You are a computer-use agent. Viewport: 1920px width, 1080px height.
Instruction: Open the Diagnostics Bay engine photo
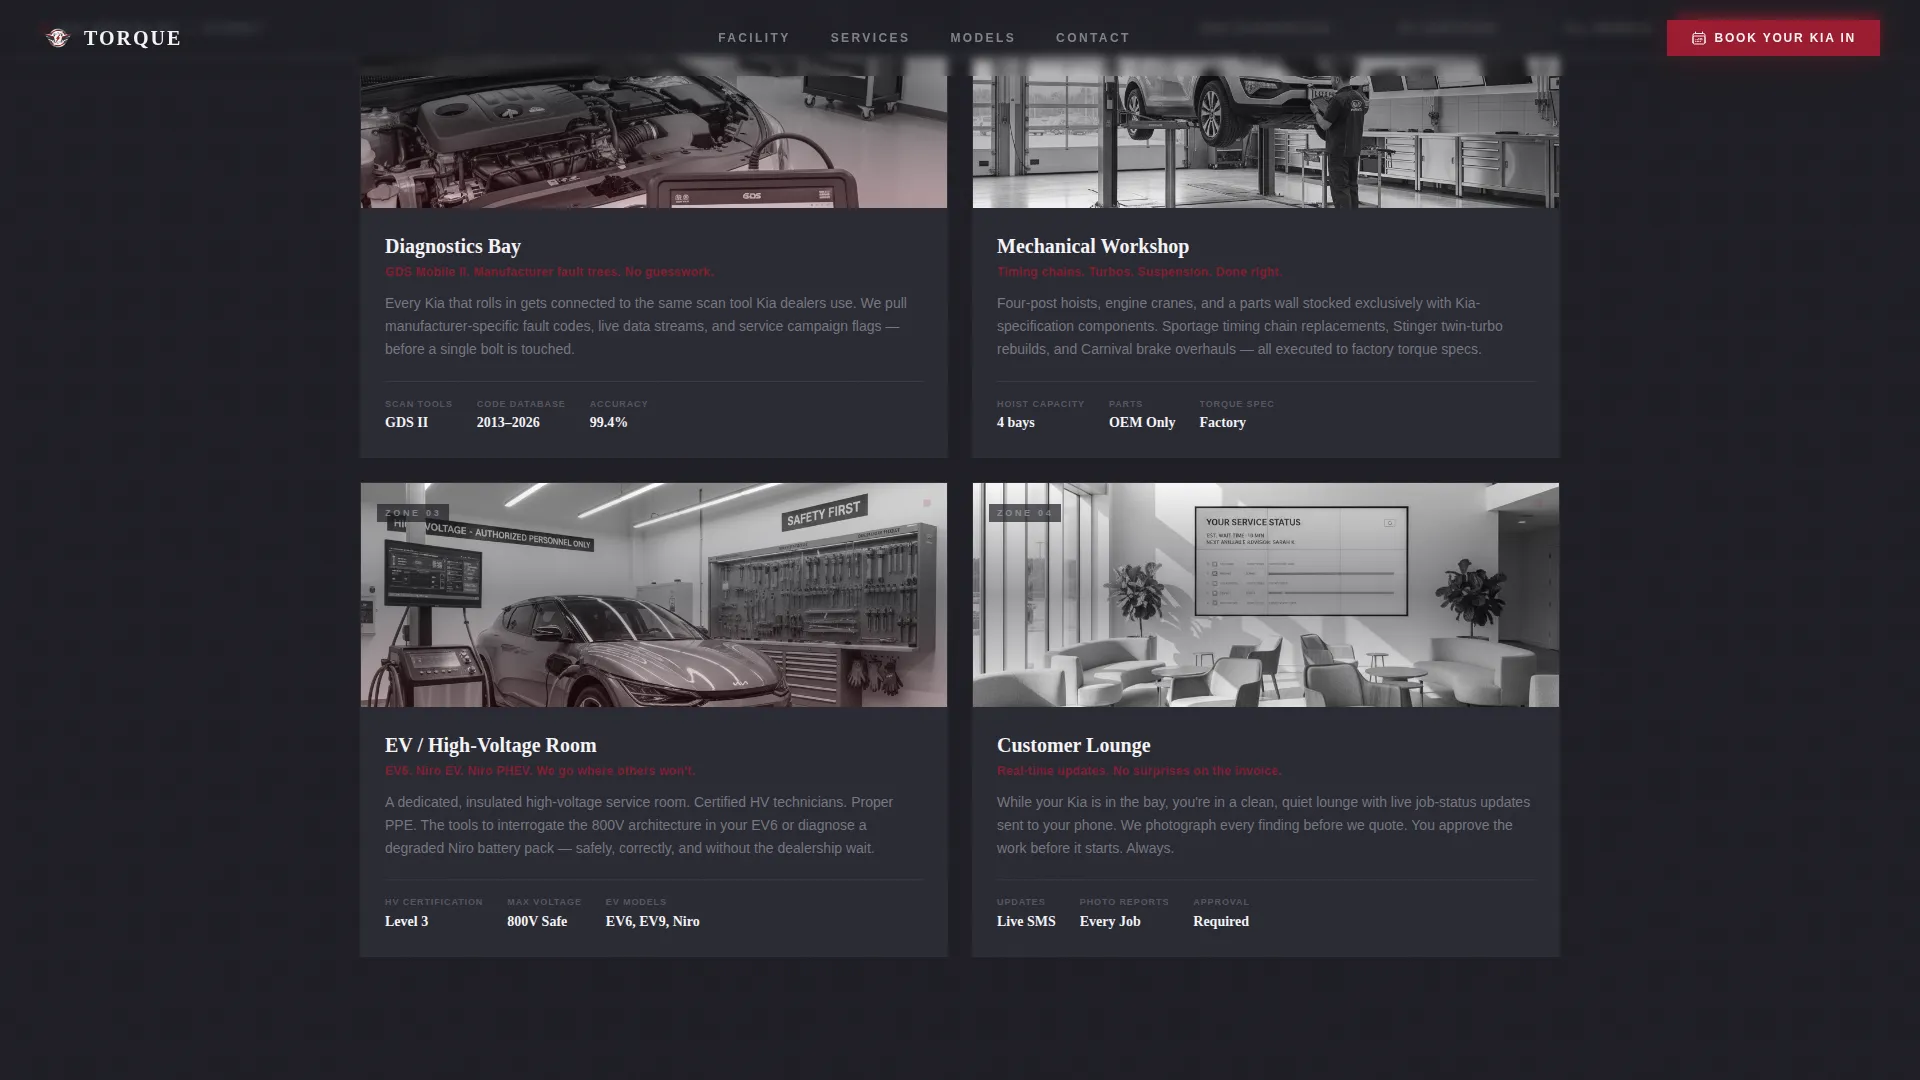click(x=654, y=132)
